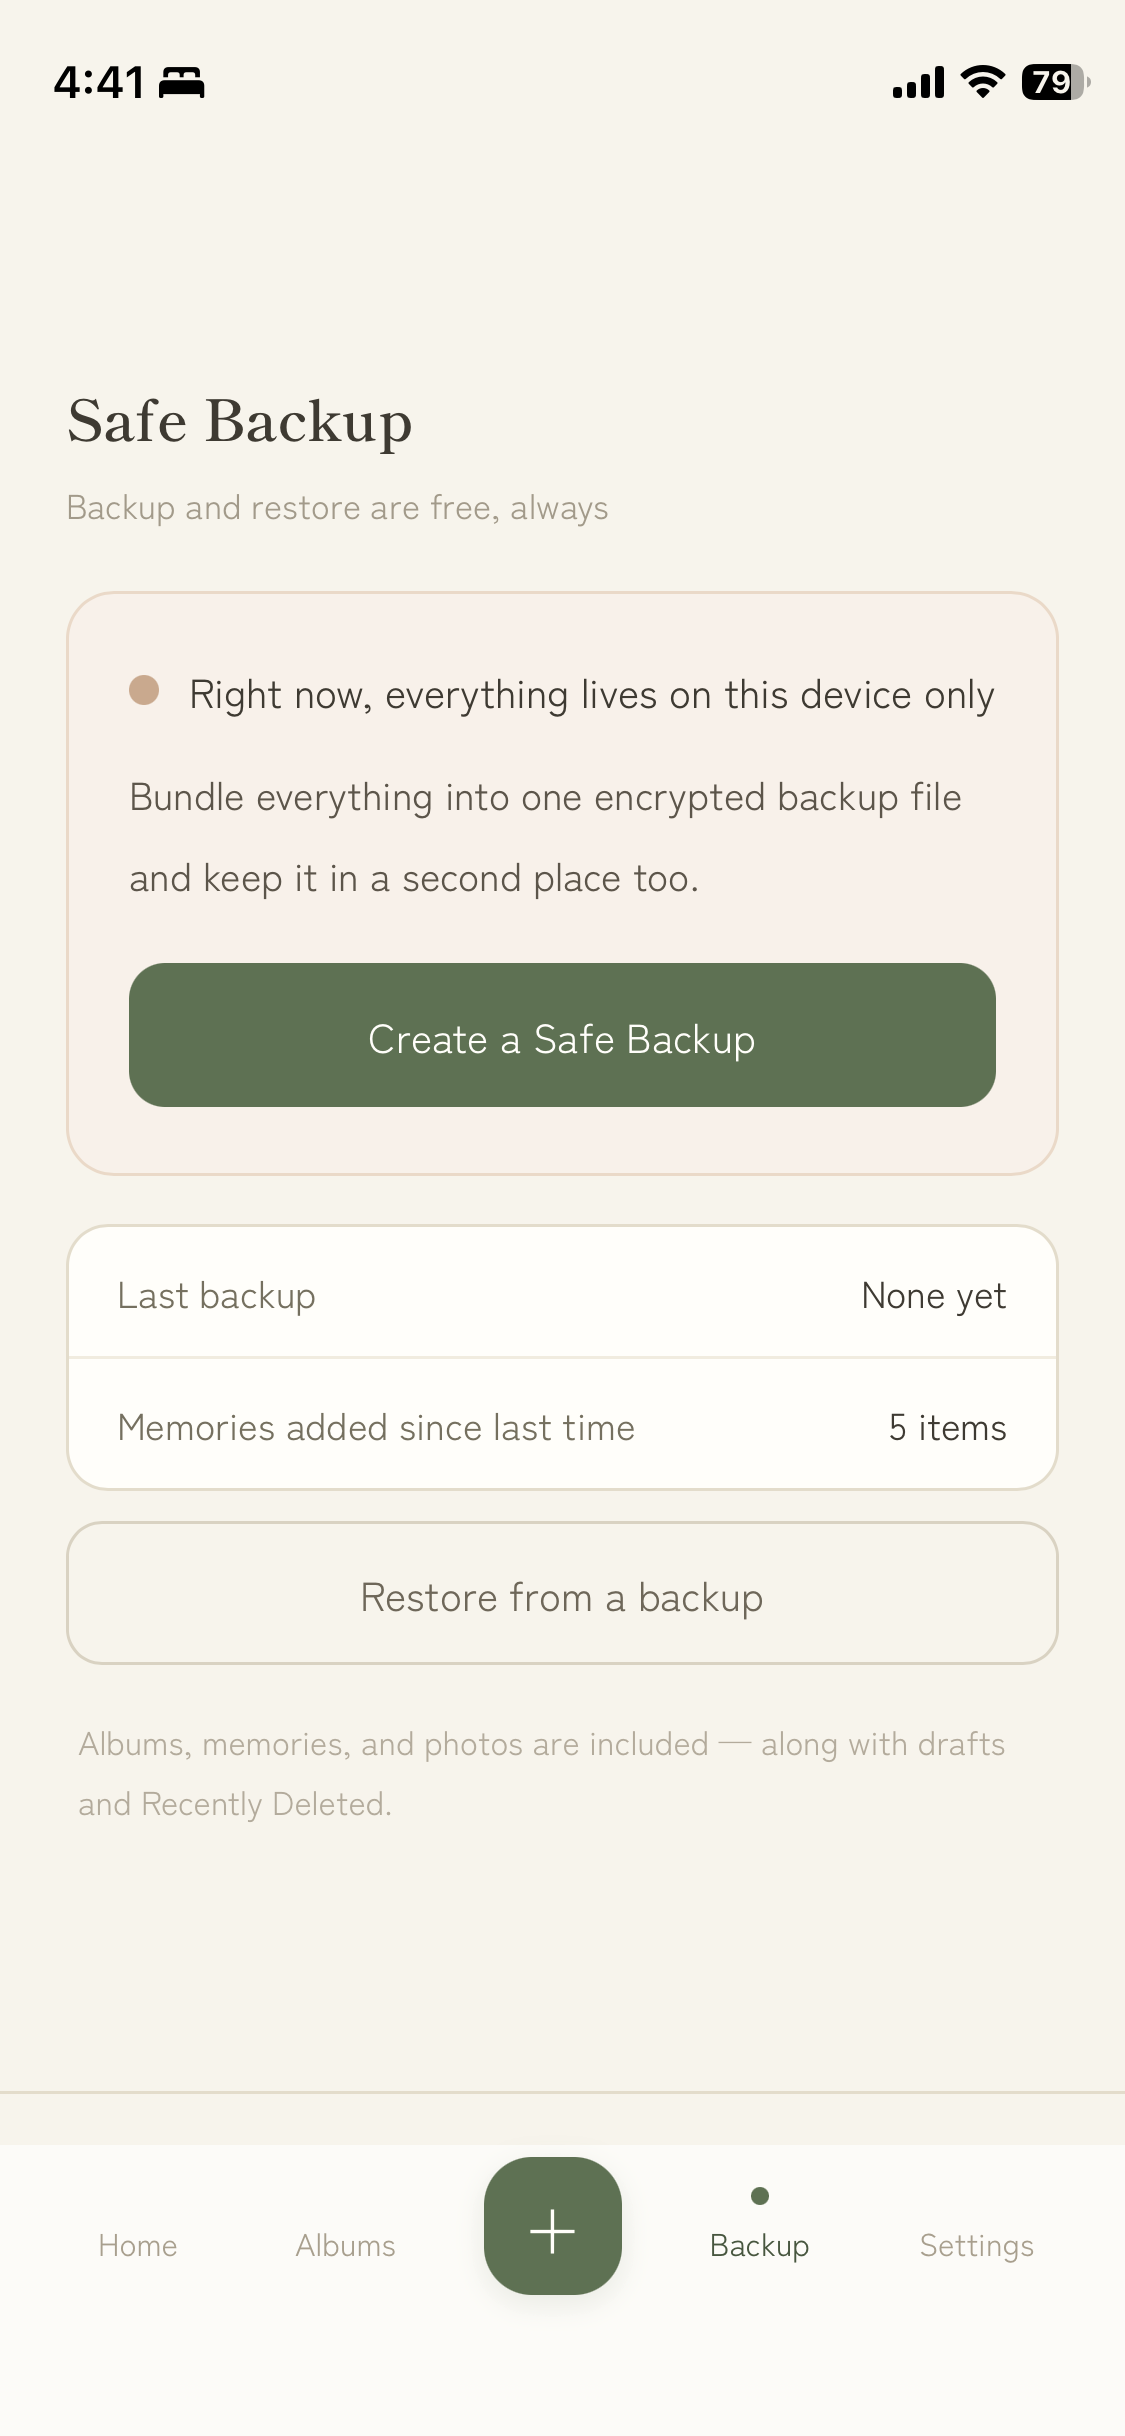Tap the plus add-memory button
Screen dimensions: 1125x2436
(552, 2225)
